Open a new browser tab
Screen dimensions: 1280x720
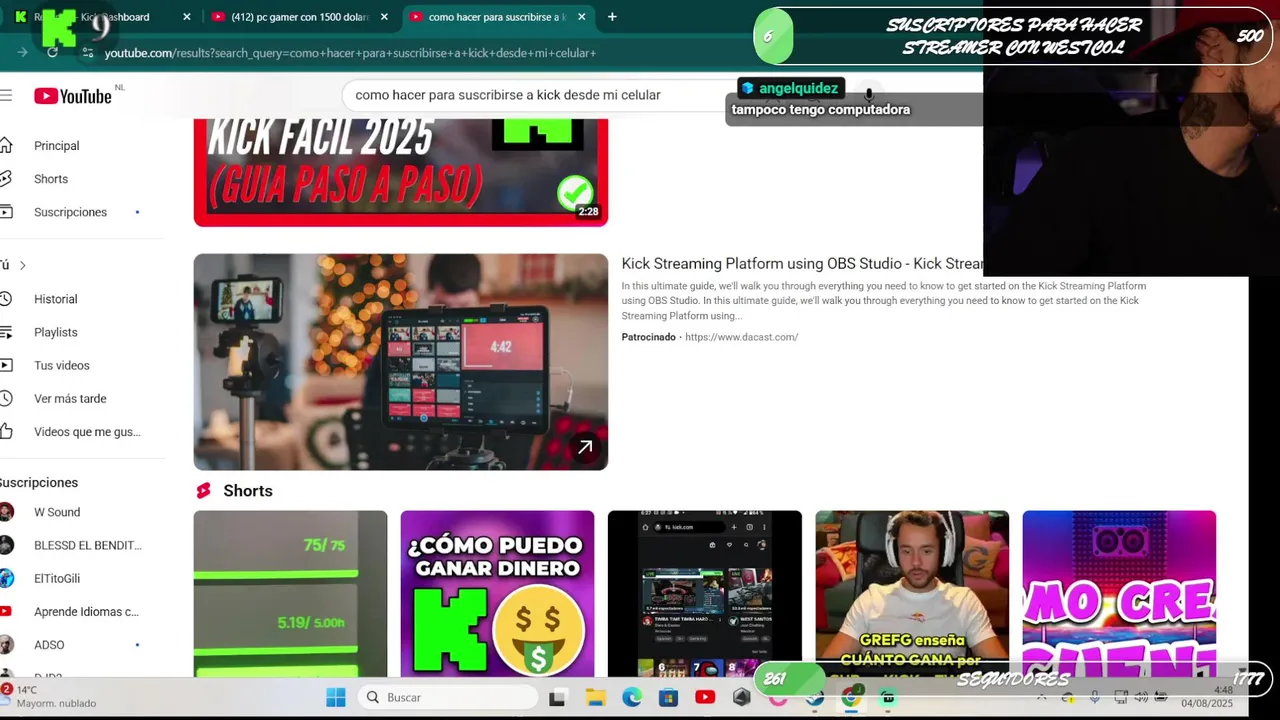612,17
